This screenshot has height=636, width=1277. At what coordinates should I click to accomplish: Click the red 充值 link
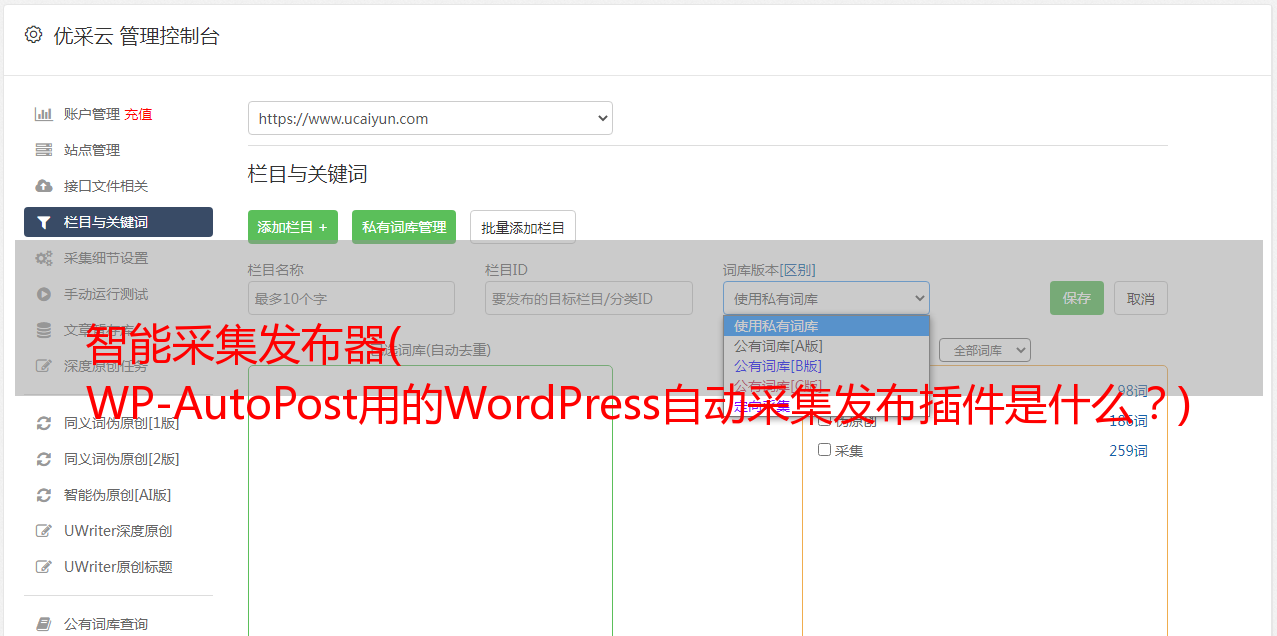click(138, 114)
